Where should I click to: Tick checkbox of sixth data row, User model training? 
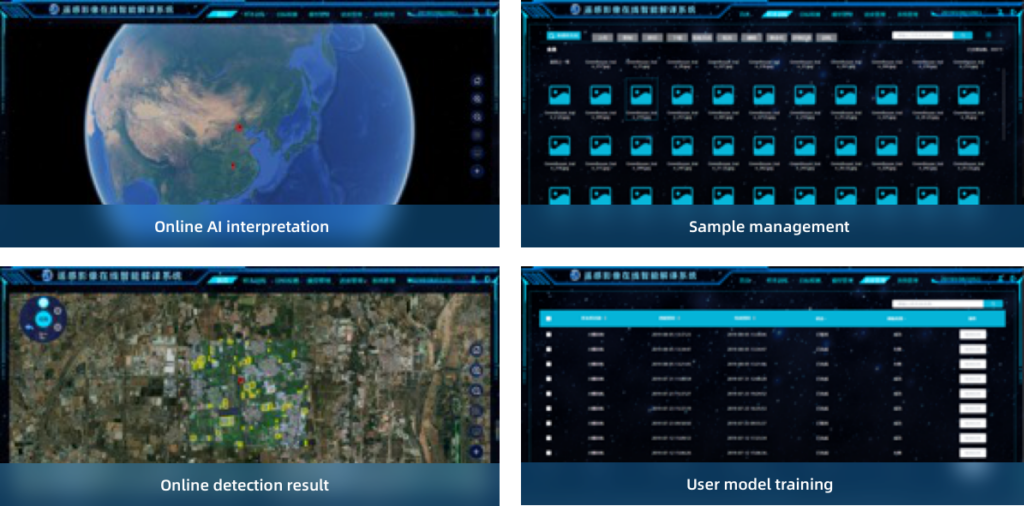coord(549,409)
